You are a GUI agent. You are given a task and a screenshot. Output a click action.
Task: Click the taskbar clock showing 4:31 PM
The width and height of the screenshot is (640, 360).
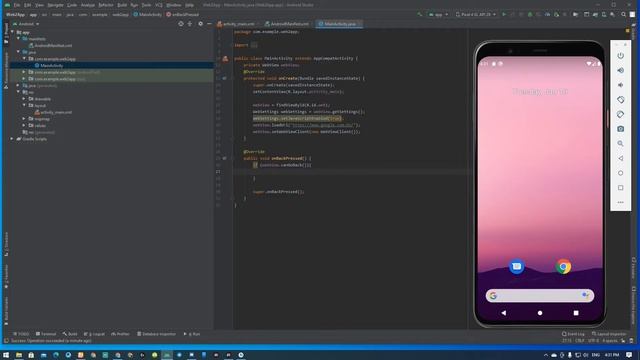pyautogui.click(x=611, y=355)
